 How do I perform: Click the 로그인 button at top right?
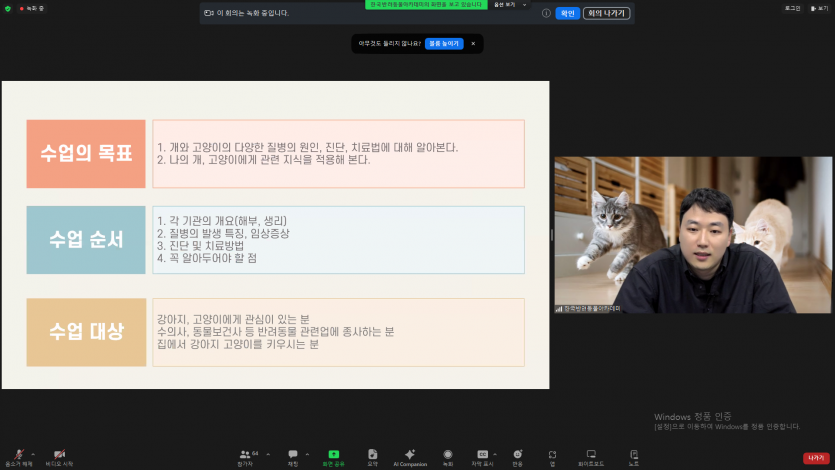[x=792, y=9]
